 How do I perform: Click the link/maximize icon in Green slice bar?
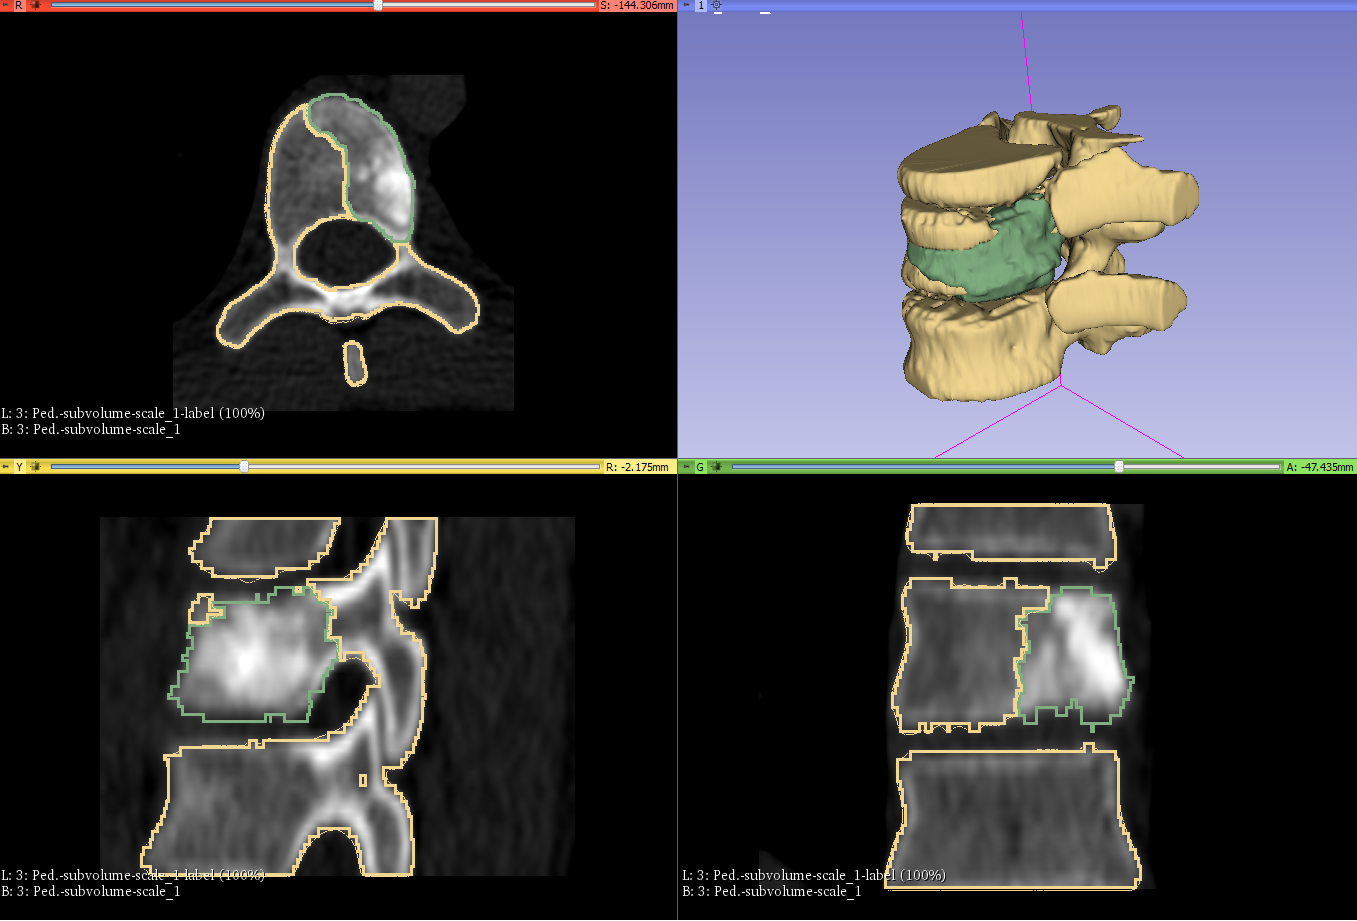716,467
